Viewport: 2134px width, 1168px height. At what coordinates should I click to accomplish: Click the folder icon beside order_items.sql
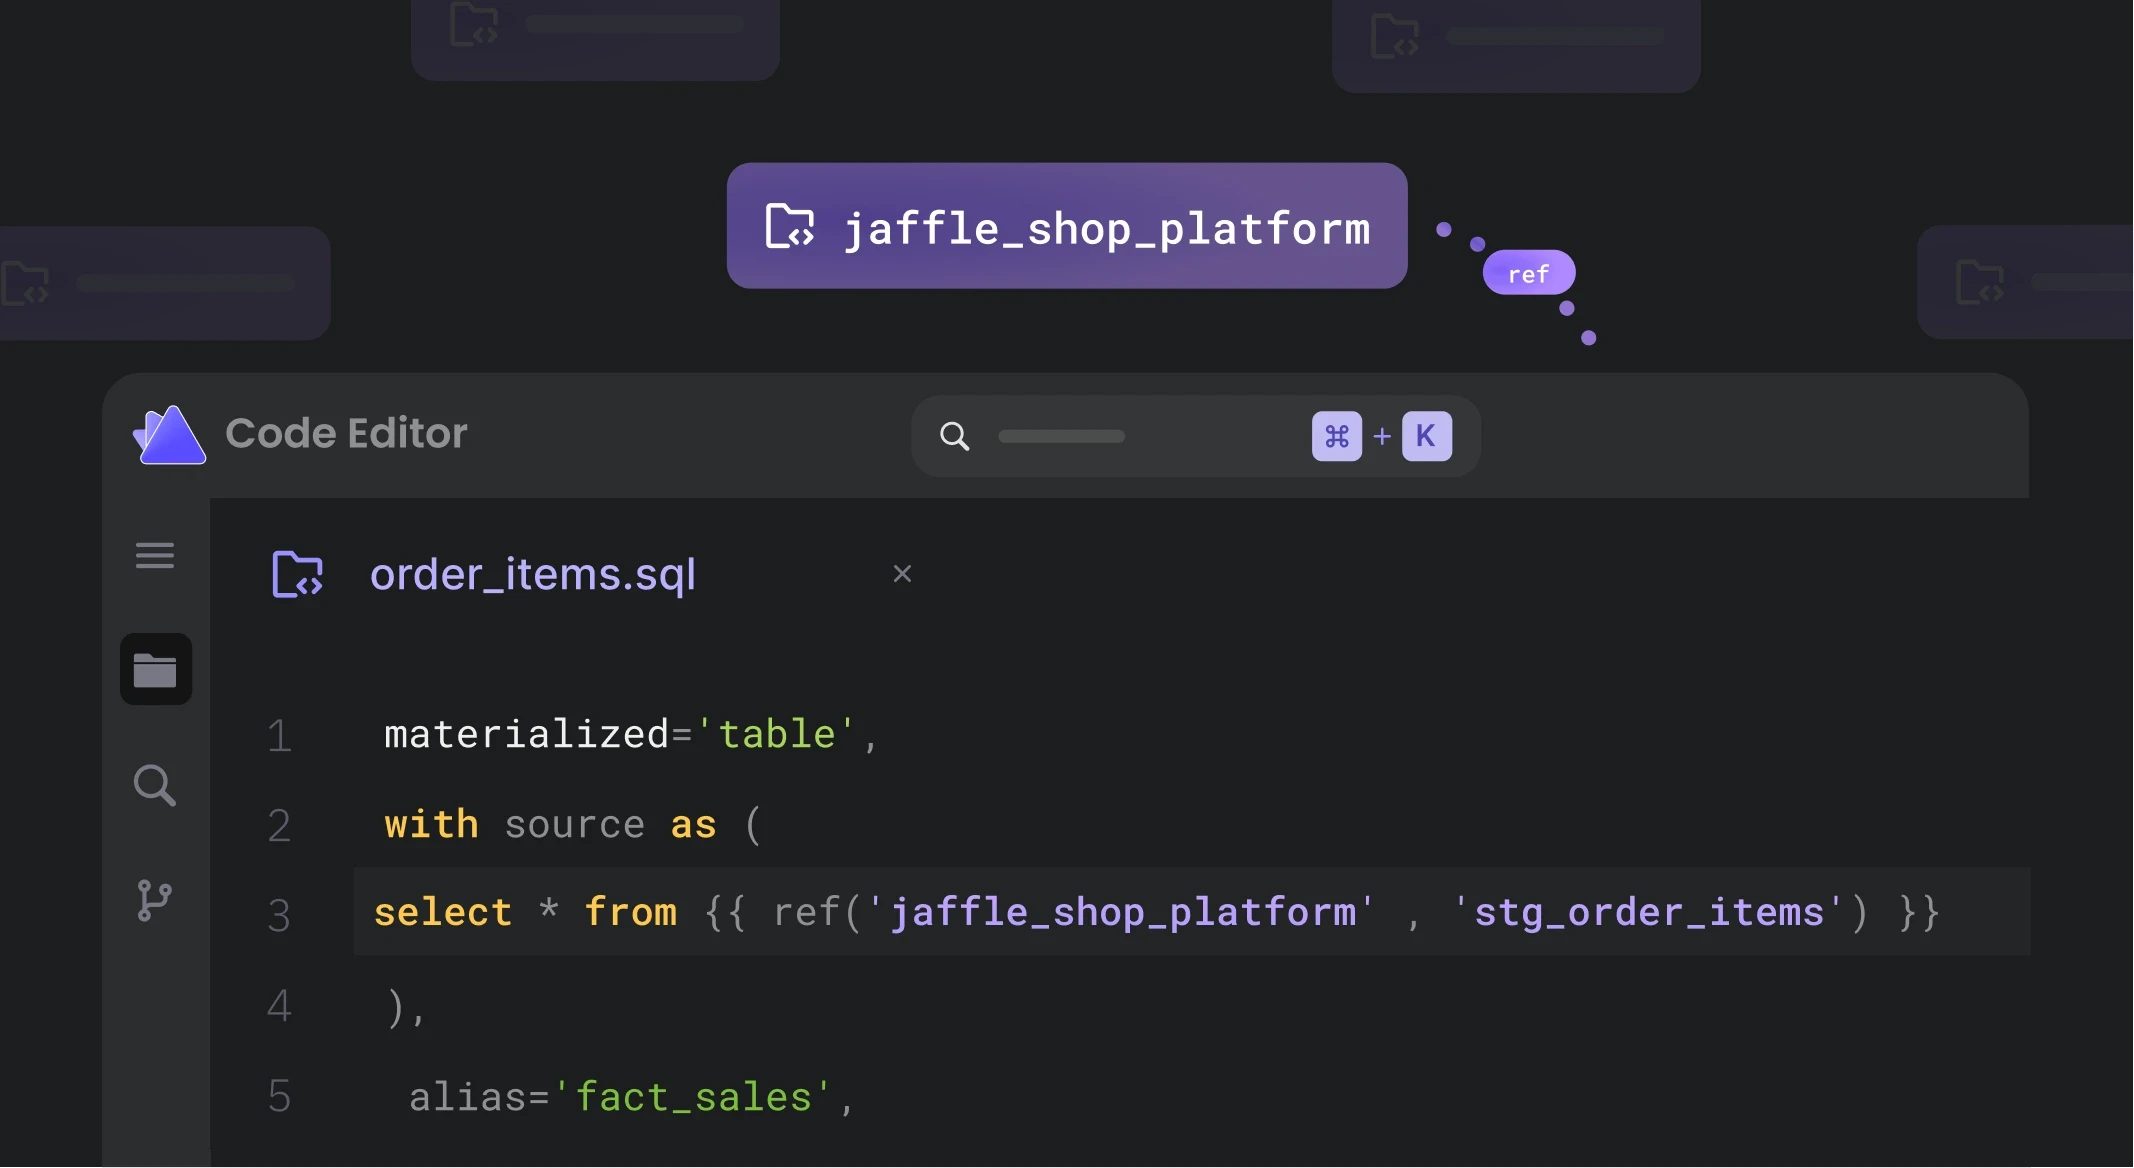coord(298,574)
